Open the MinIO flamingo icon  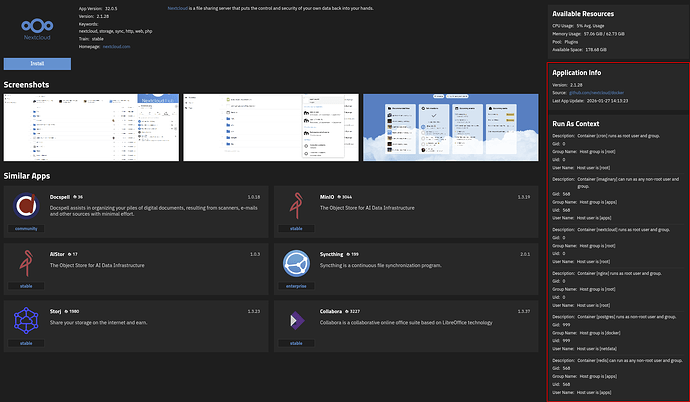pyautogui.click(x=297, y=205)
